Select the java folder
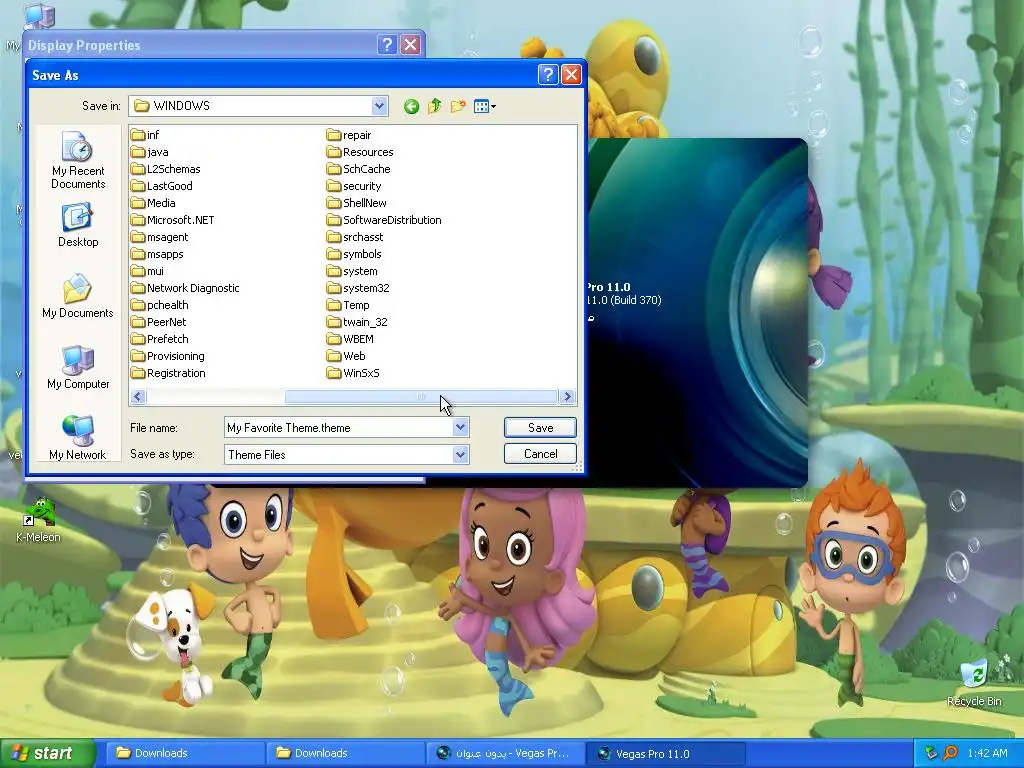The height and width of the screenshot is (768, 1024). pos(150,152)
